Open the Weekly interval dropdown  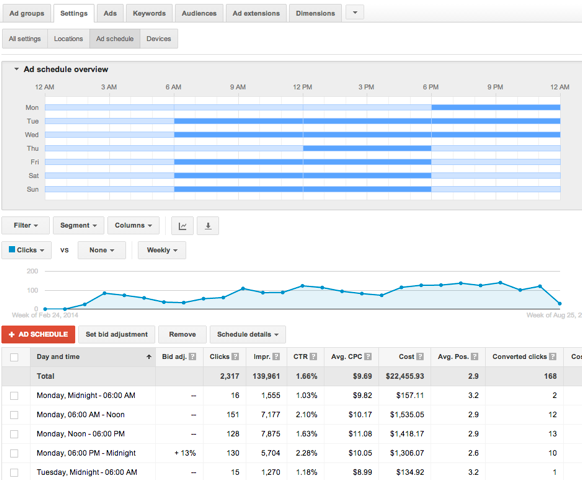point(162,250)
